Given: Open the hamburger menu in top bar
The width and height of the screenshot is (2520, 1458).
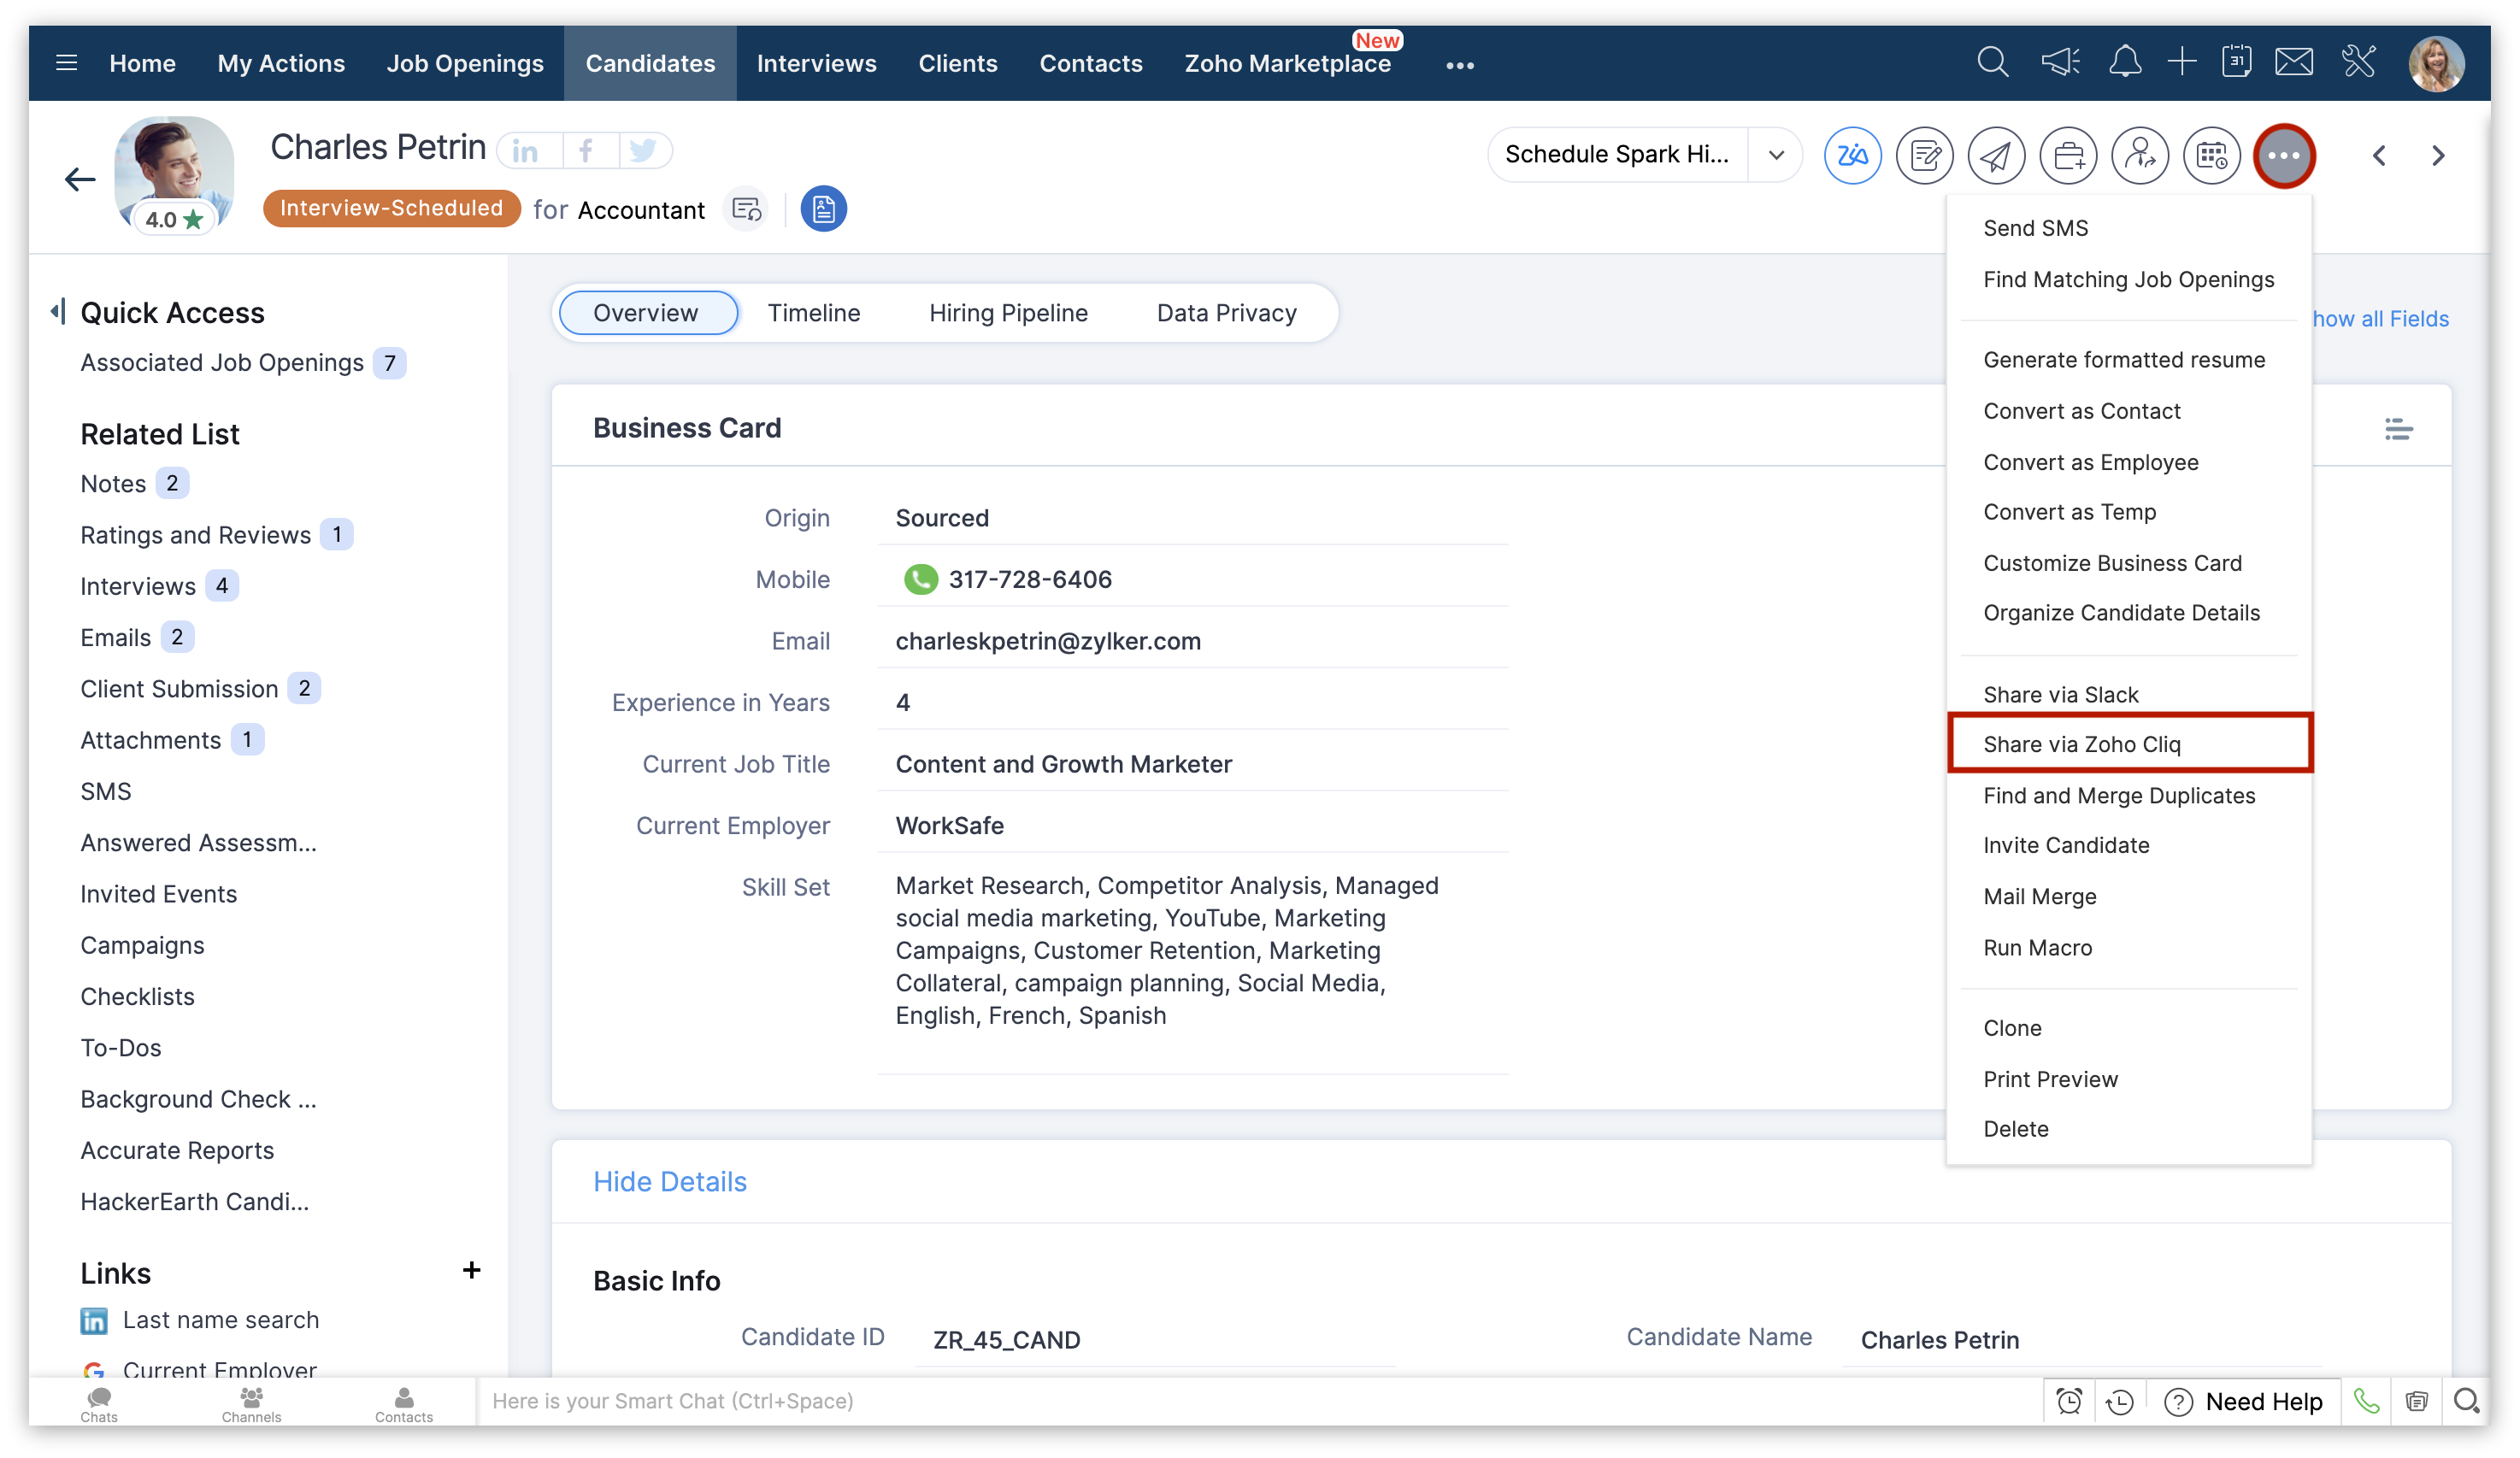Looking at the screenshot, I should click(x=66, y=63).
